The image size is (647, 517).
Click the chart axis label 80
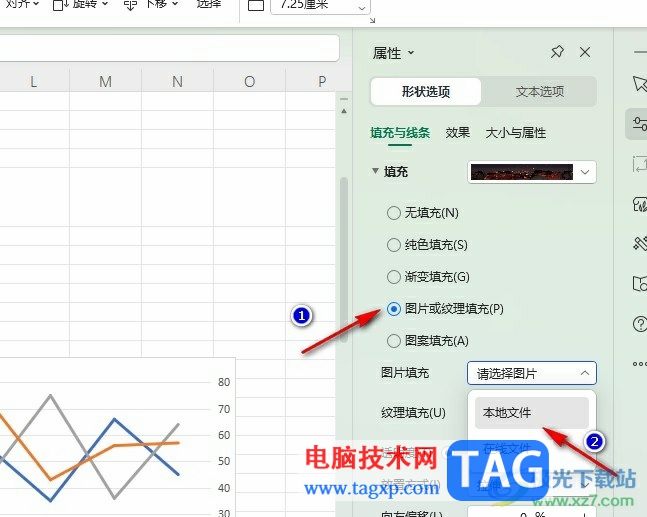(x=224, y=382)
